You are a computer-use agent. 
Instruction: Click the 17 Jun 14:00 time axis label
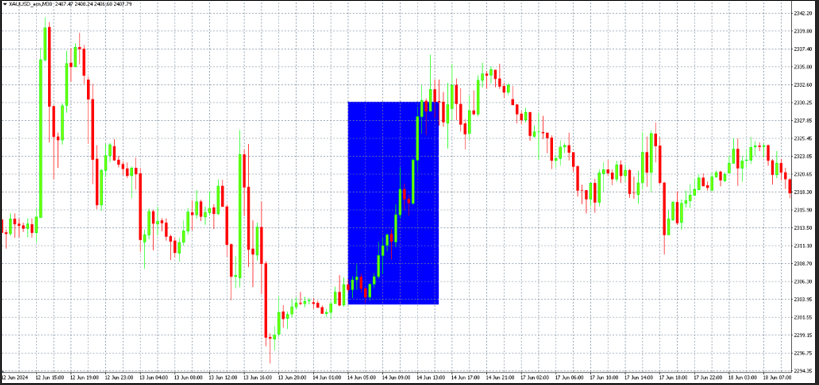click(638, 377)
